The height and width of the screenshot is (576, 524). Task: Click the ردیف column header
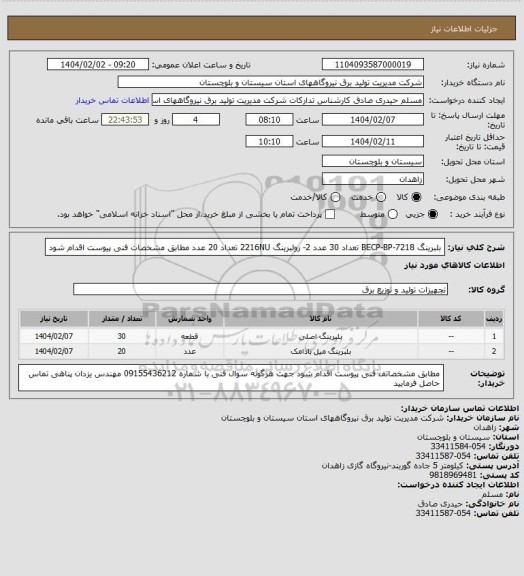tap(494, 319)
